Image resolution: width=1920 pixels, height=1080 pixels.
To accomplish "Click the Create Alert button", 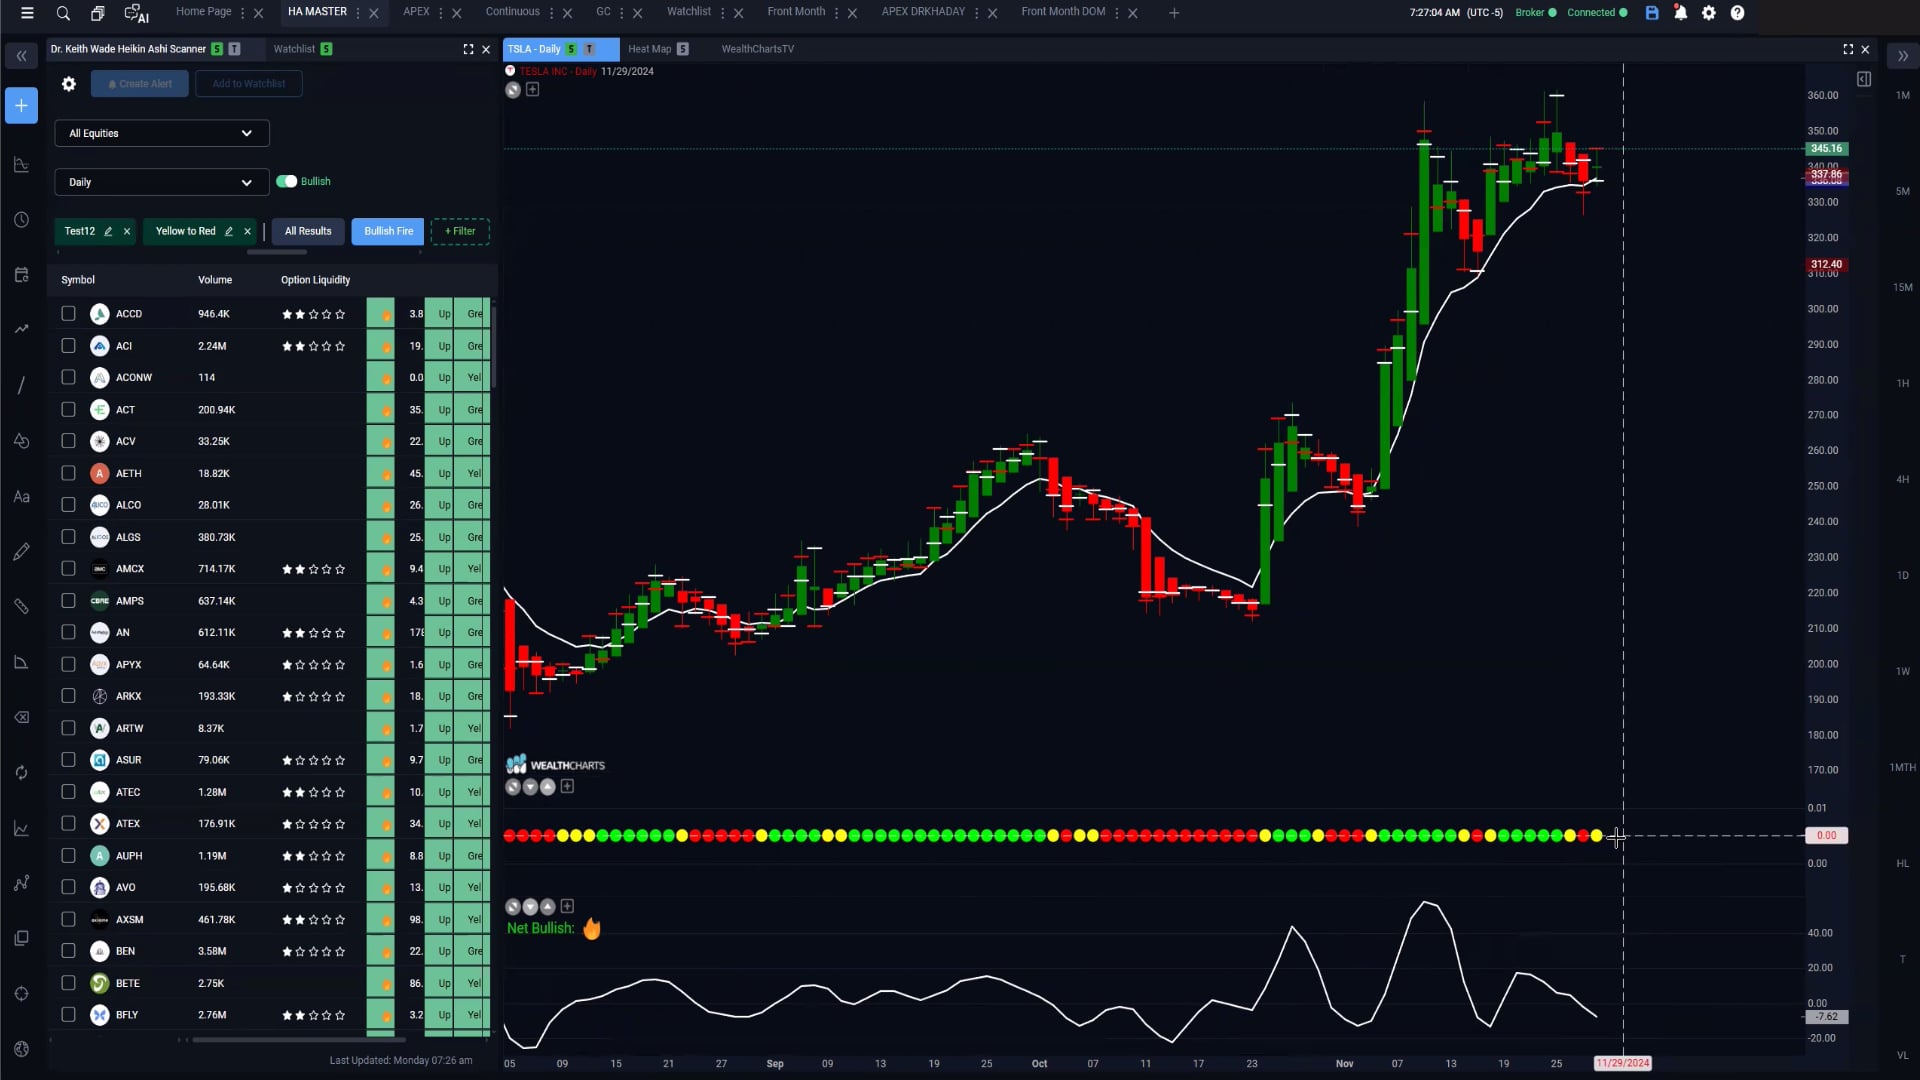I will coord(140,84).
